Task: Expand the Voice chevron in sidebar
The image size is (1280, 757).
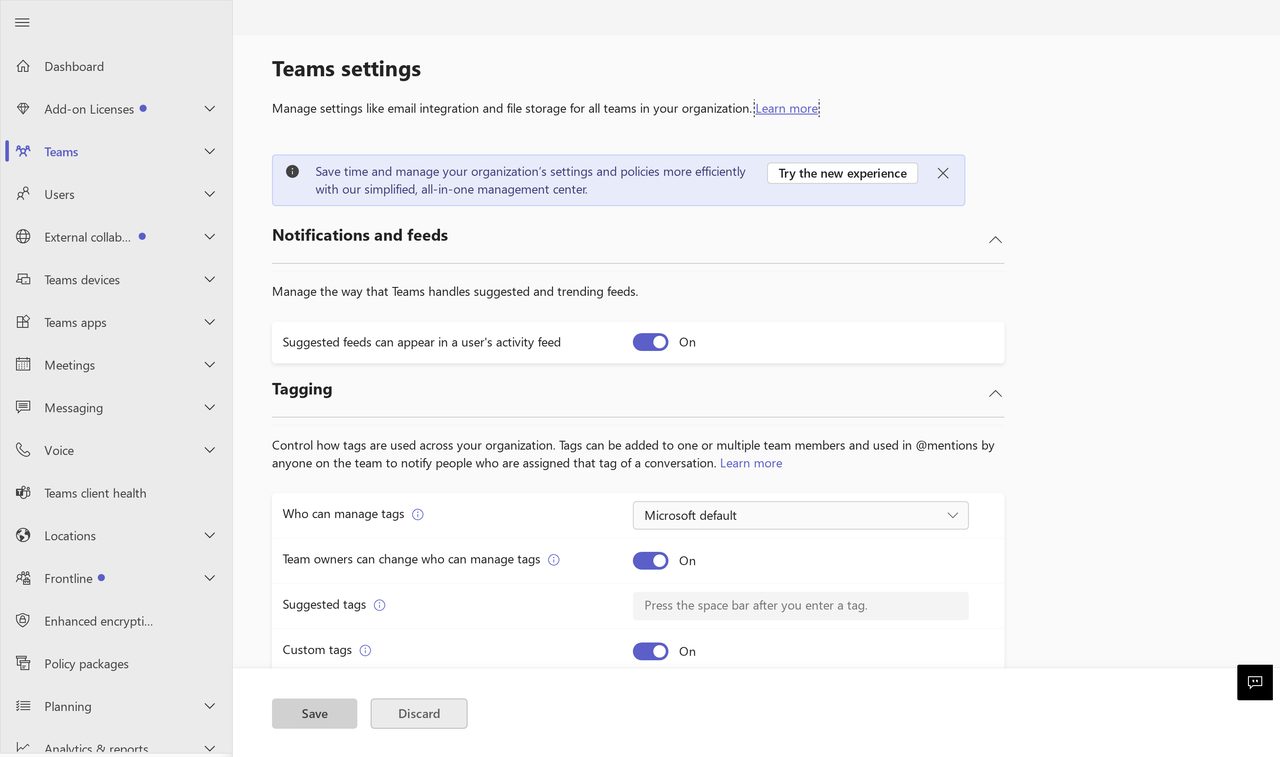Action: click(210, 450)
